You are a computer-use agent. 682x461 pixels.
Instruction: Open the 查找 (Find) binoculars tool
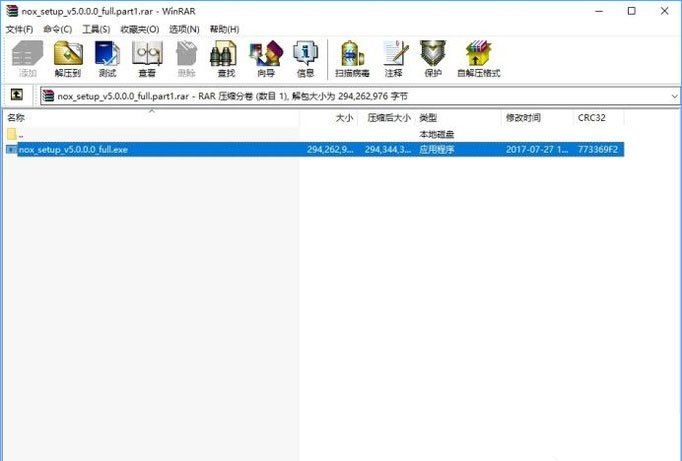tap(226, 59)
